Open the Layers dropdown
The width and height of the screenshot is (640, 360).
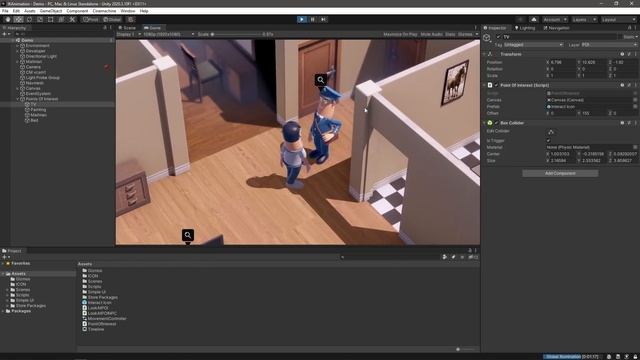tap(584, 19)
